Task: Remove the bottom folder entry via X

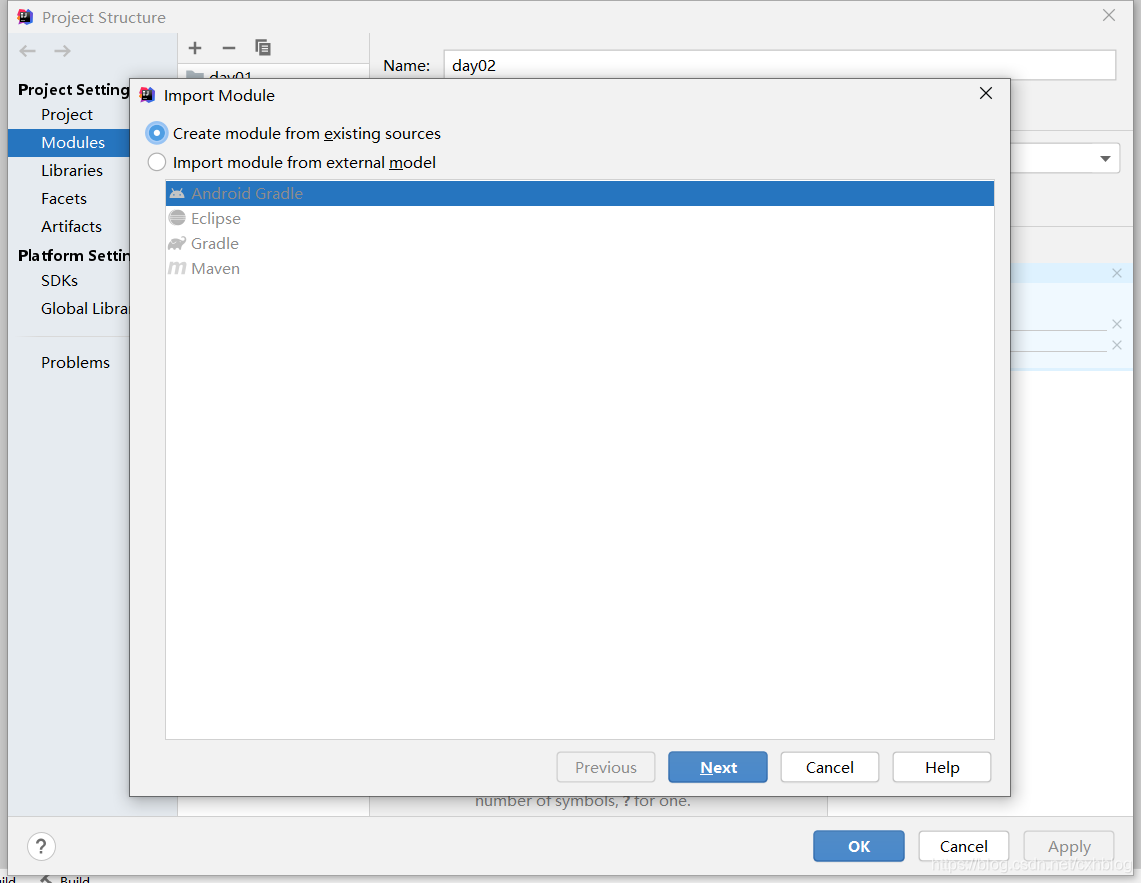Action: [x=1116, y=345]
